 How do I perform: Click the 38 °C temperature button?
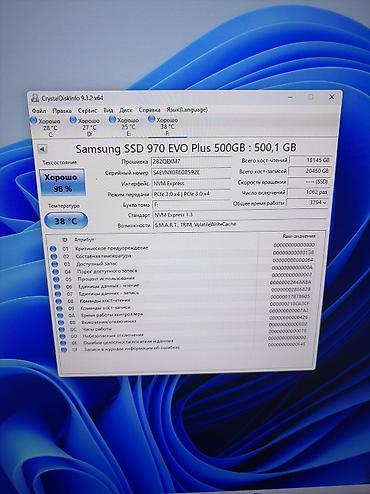click(66, 221)
